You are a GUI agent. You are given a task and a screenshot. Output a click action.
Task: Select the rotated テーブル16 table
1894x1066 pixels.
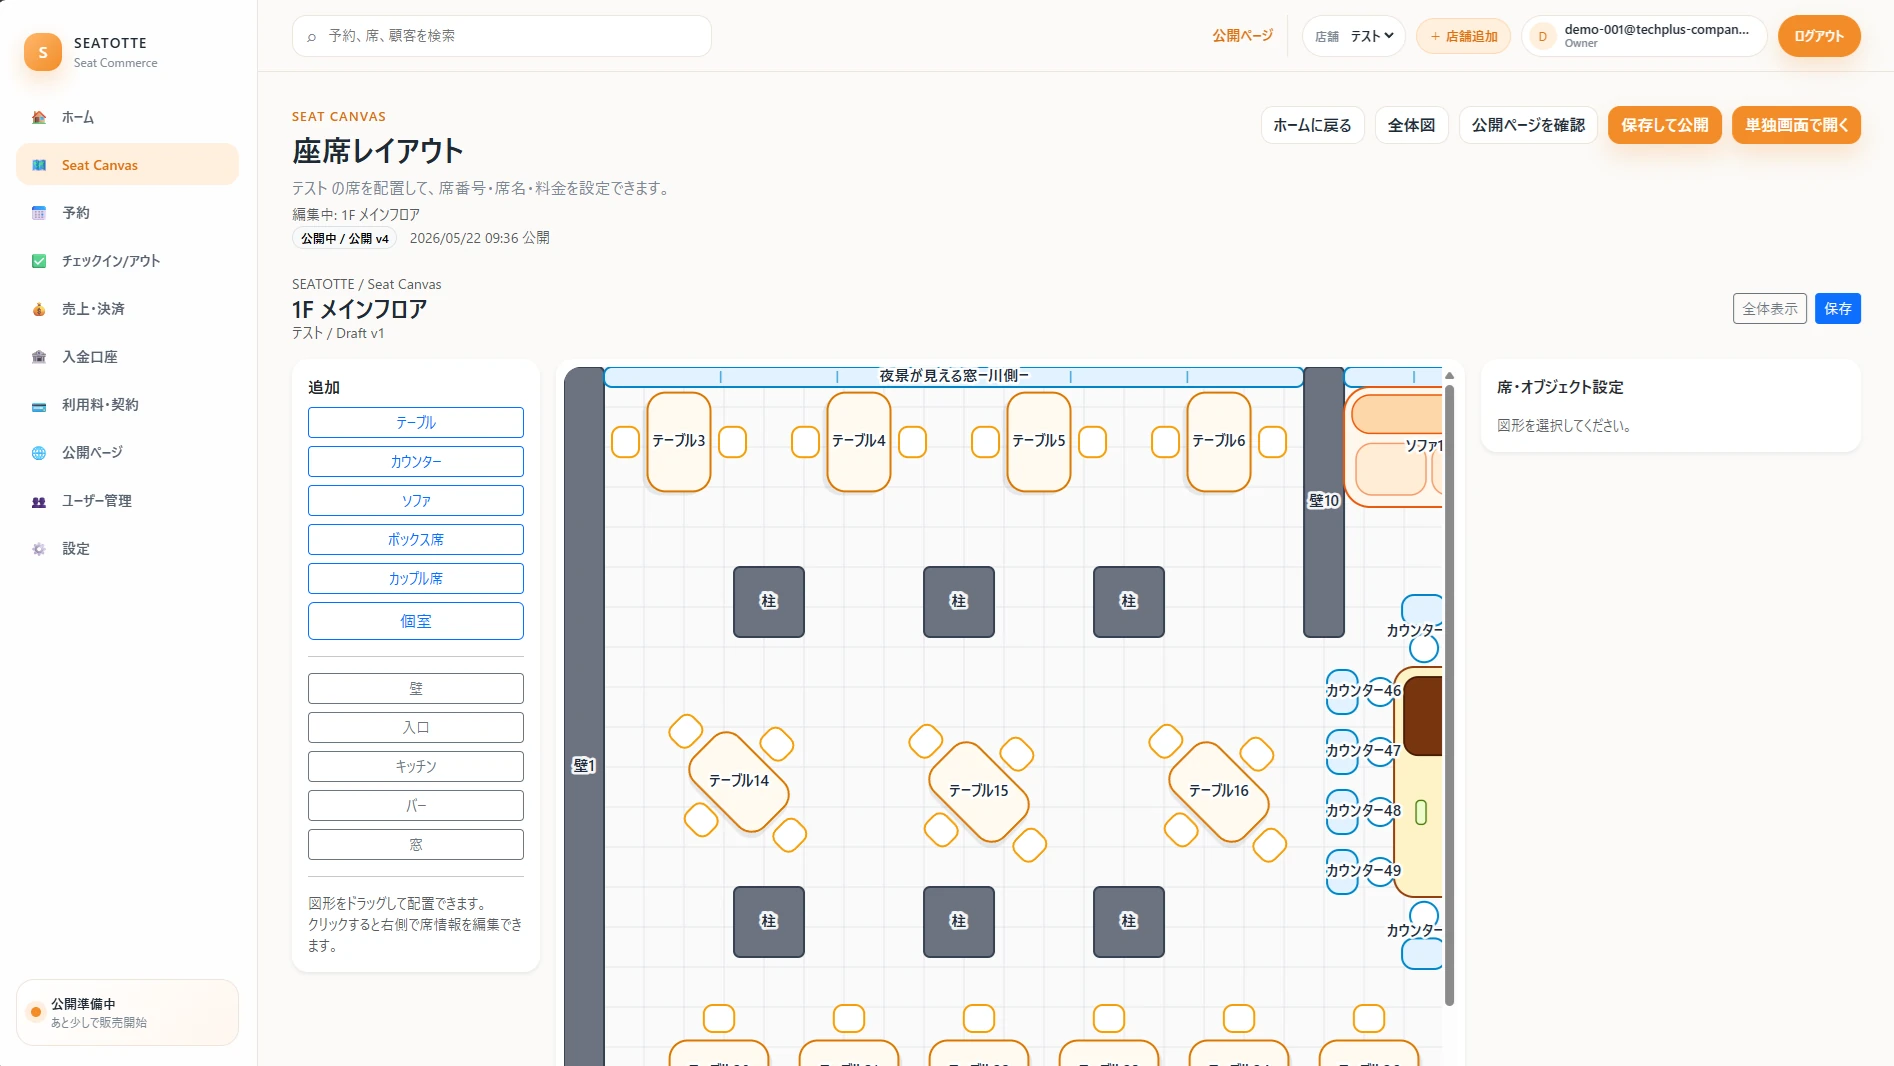1219,791
